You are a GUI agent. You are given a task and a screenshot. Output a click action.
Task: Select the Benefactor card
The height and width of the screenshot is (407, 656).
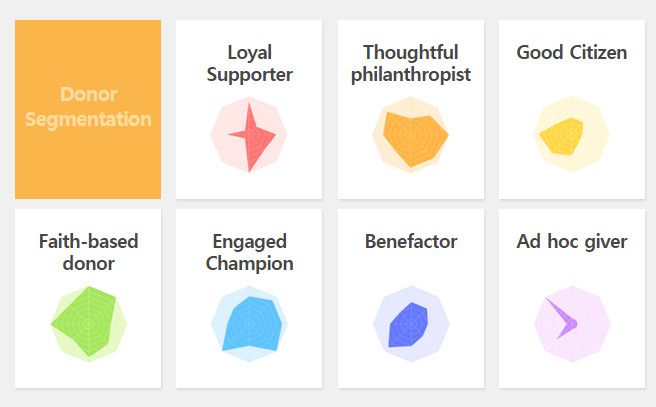[411, 299]
